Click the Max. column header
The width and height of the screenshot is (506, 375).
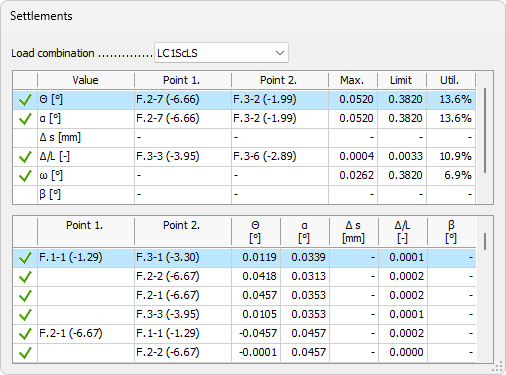(353, 80)
